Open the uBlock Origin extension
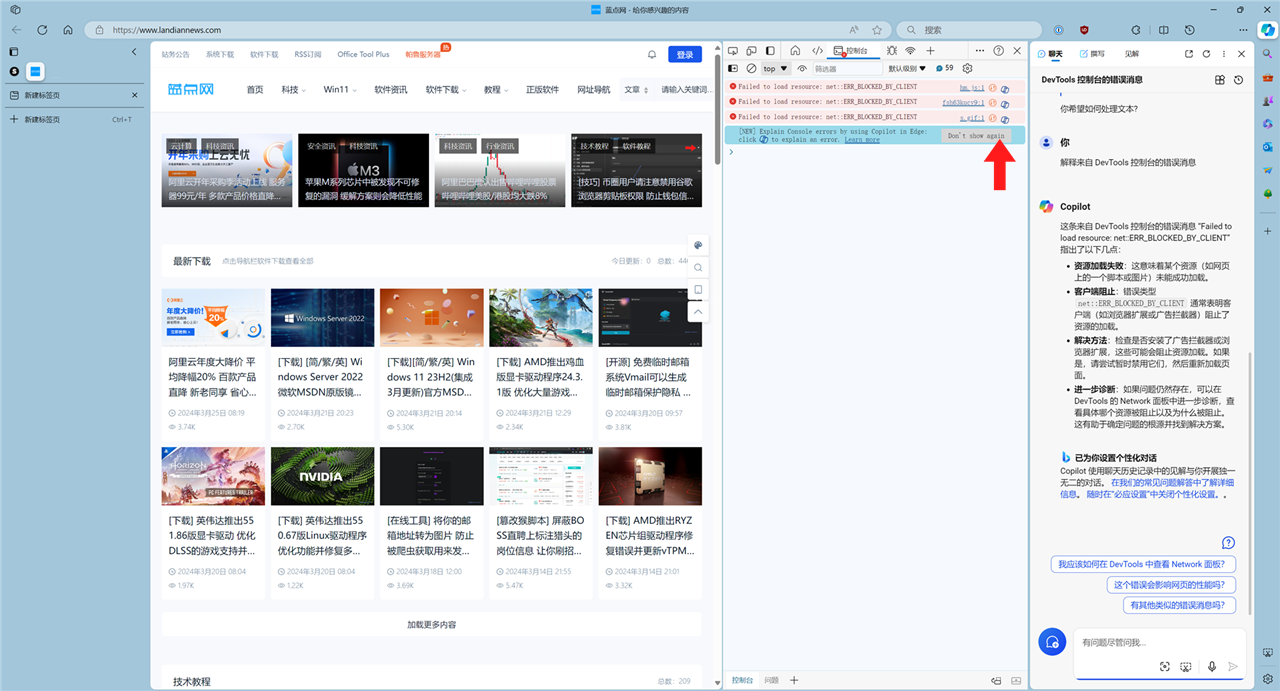 tap(1084, 30)
